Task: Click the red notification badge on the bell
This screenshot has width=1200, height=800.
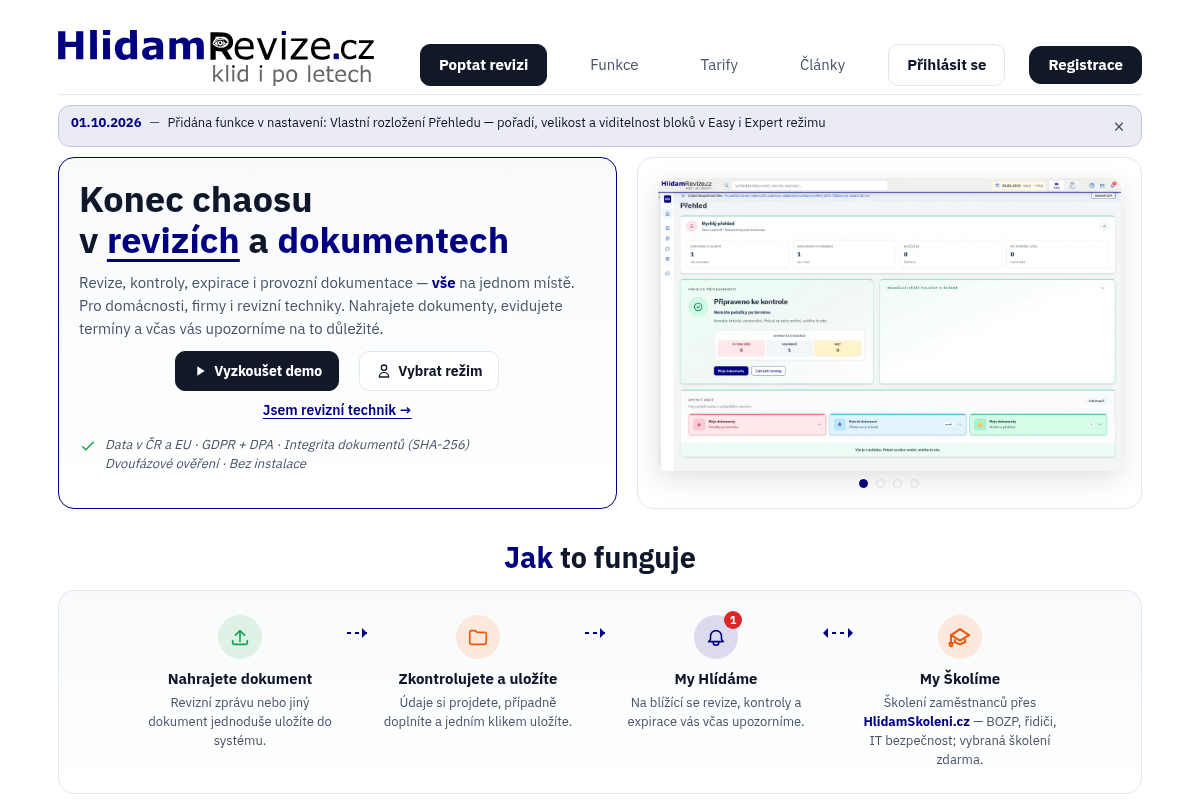Action: [x=733, y=620]
